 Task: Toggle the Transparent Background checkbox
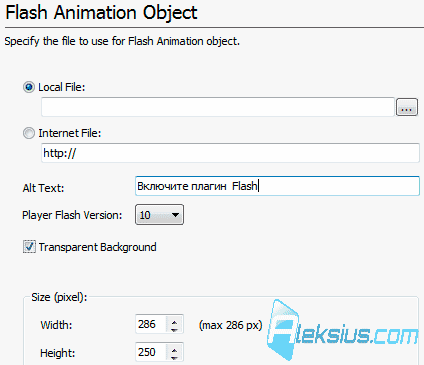point(29,247)
